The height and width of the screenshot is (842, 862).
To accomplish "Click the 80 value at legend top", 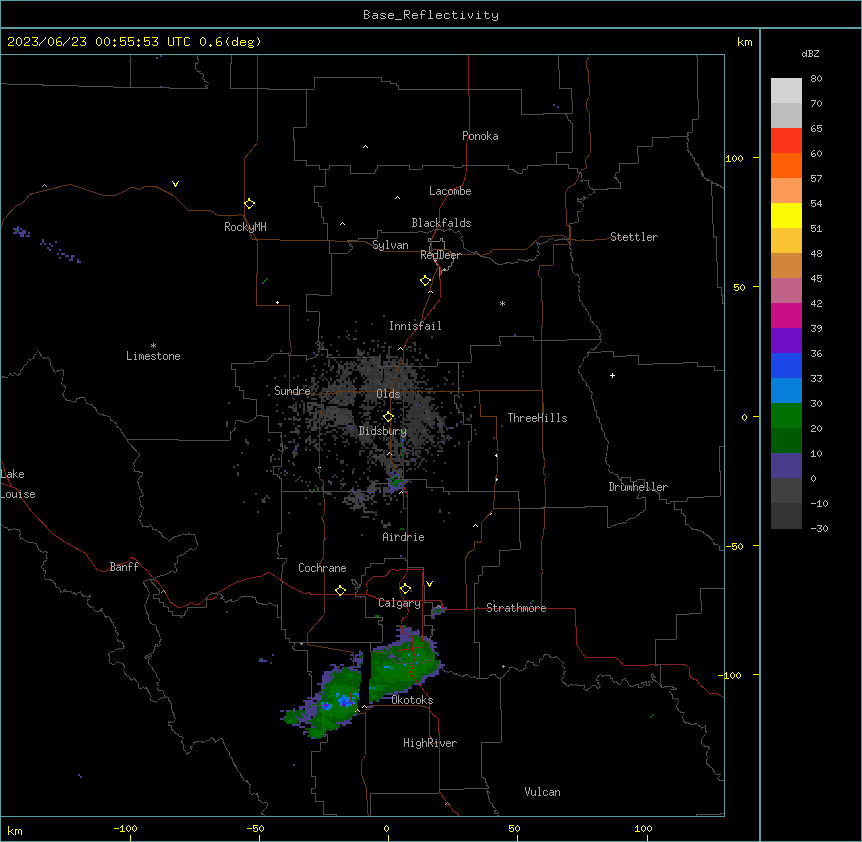I will 816,79.
